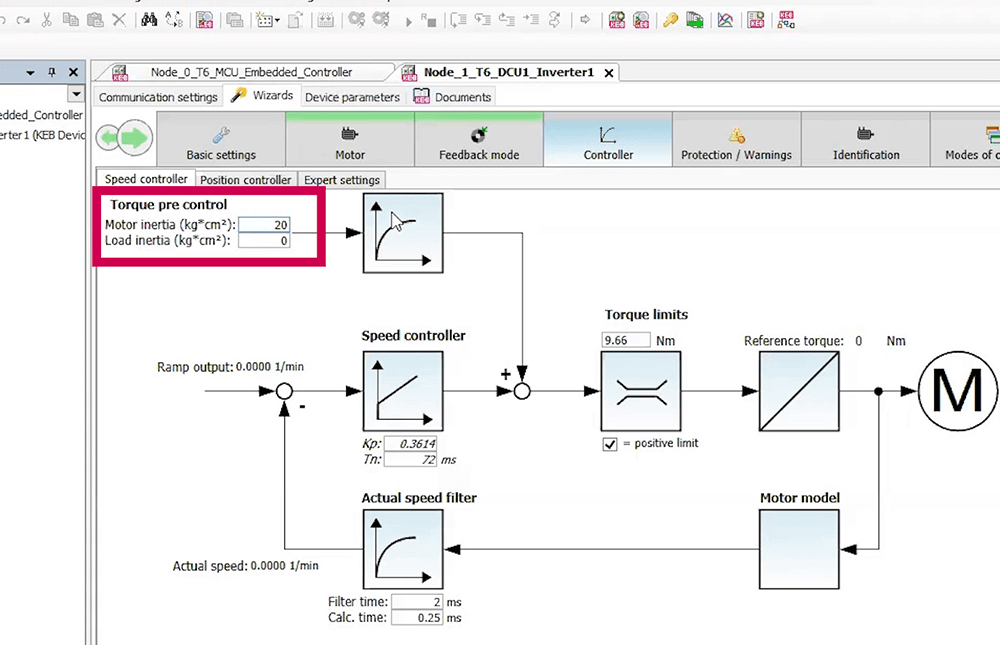Click the first gears login icon
1000x645 pixels.
[357, 20]
